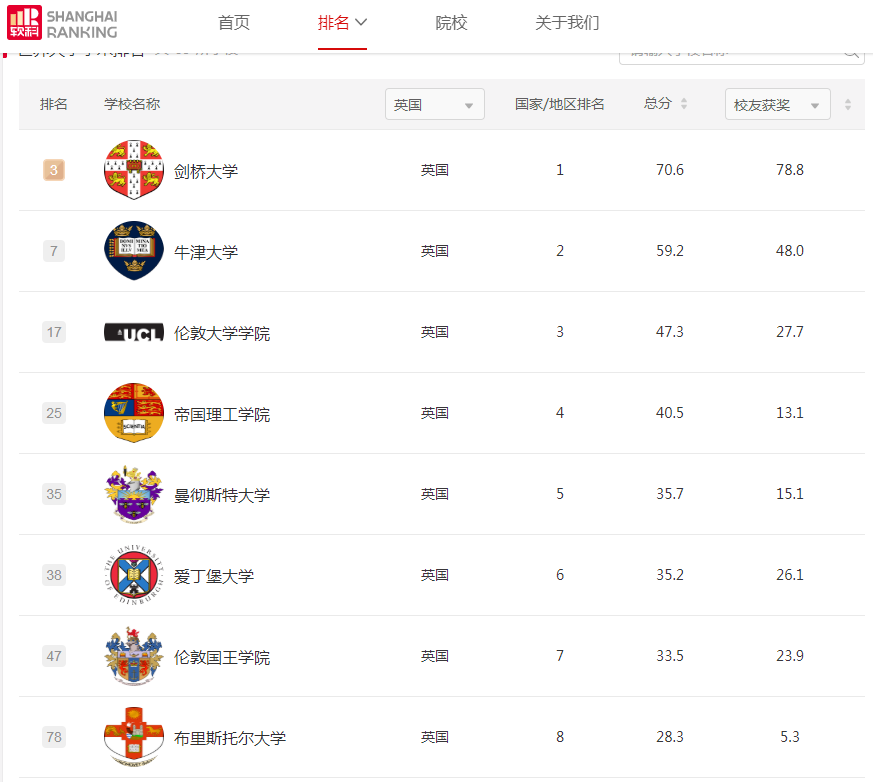Click the rank 25 badge

point(54,413)
